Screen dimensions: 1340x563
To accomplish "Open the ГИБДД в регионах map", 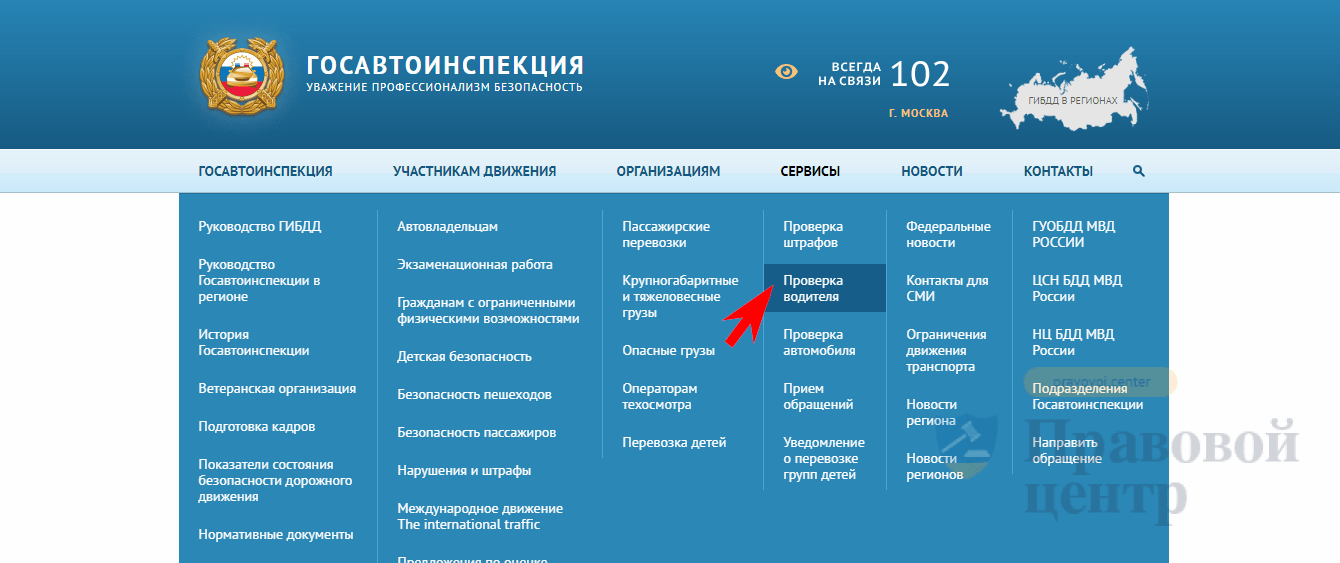I will click(x=1073, y=89).
